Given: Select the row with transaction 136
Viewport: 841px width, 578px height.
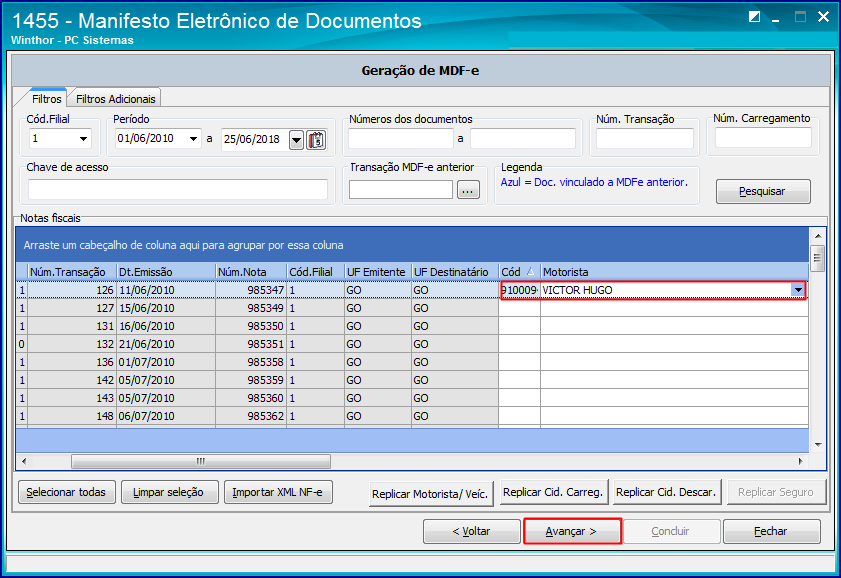Looking at the screenshot, I should (x=412, y=362).
